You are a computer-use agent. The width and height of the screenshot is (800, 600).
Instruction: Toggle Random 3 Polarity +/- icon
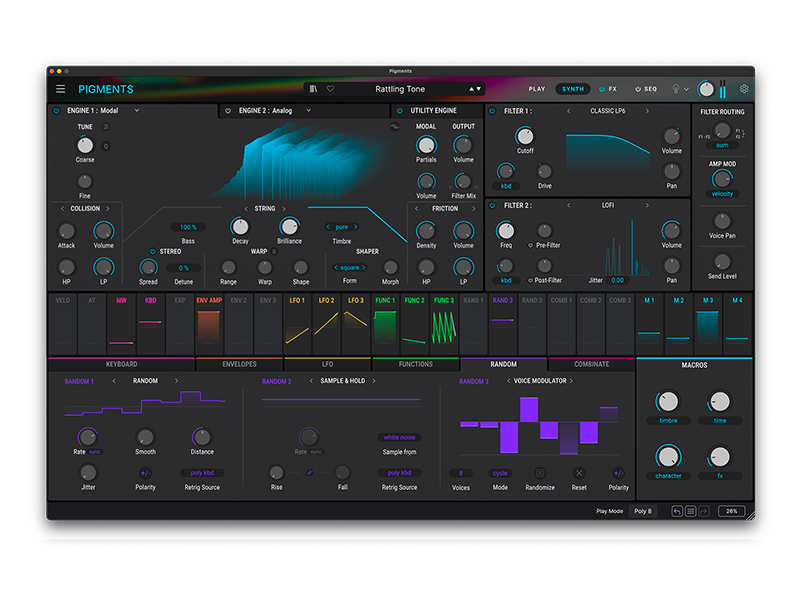point(618,473)
